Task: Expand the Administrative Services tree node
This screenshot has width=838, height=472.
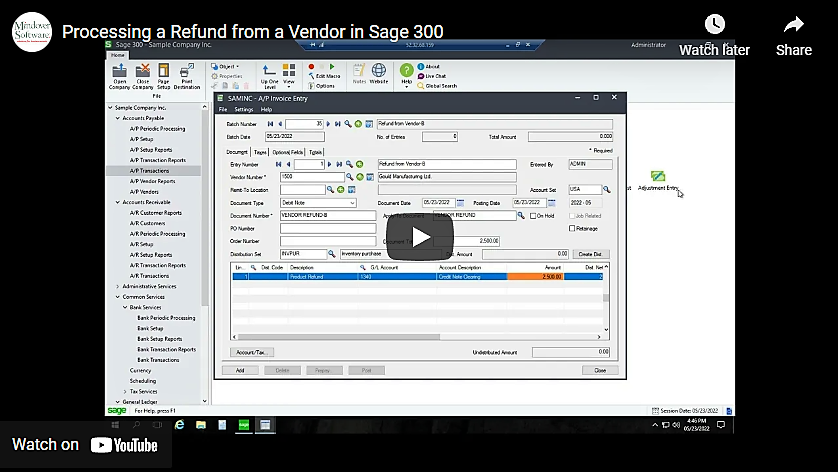Action: pyautogui.click(x=118, y=287)
